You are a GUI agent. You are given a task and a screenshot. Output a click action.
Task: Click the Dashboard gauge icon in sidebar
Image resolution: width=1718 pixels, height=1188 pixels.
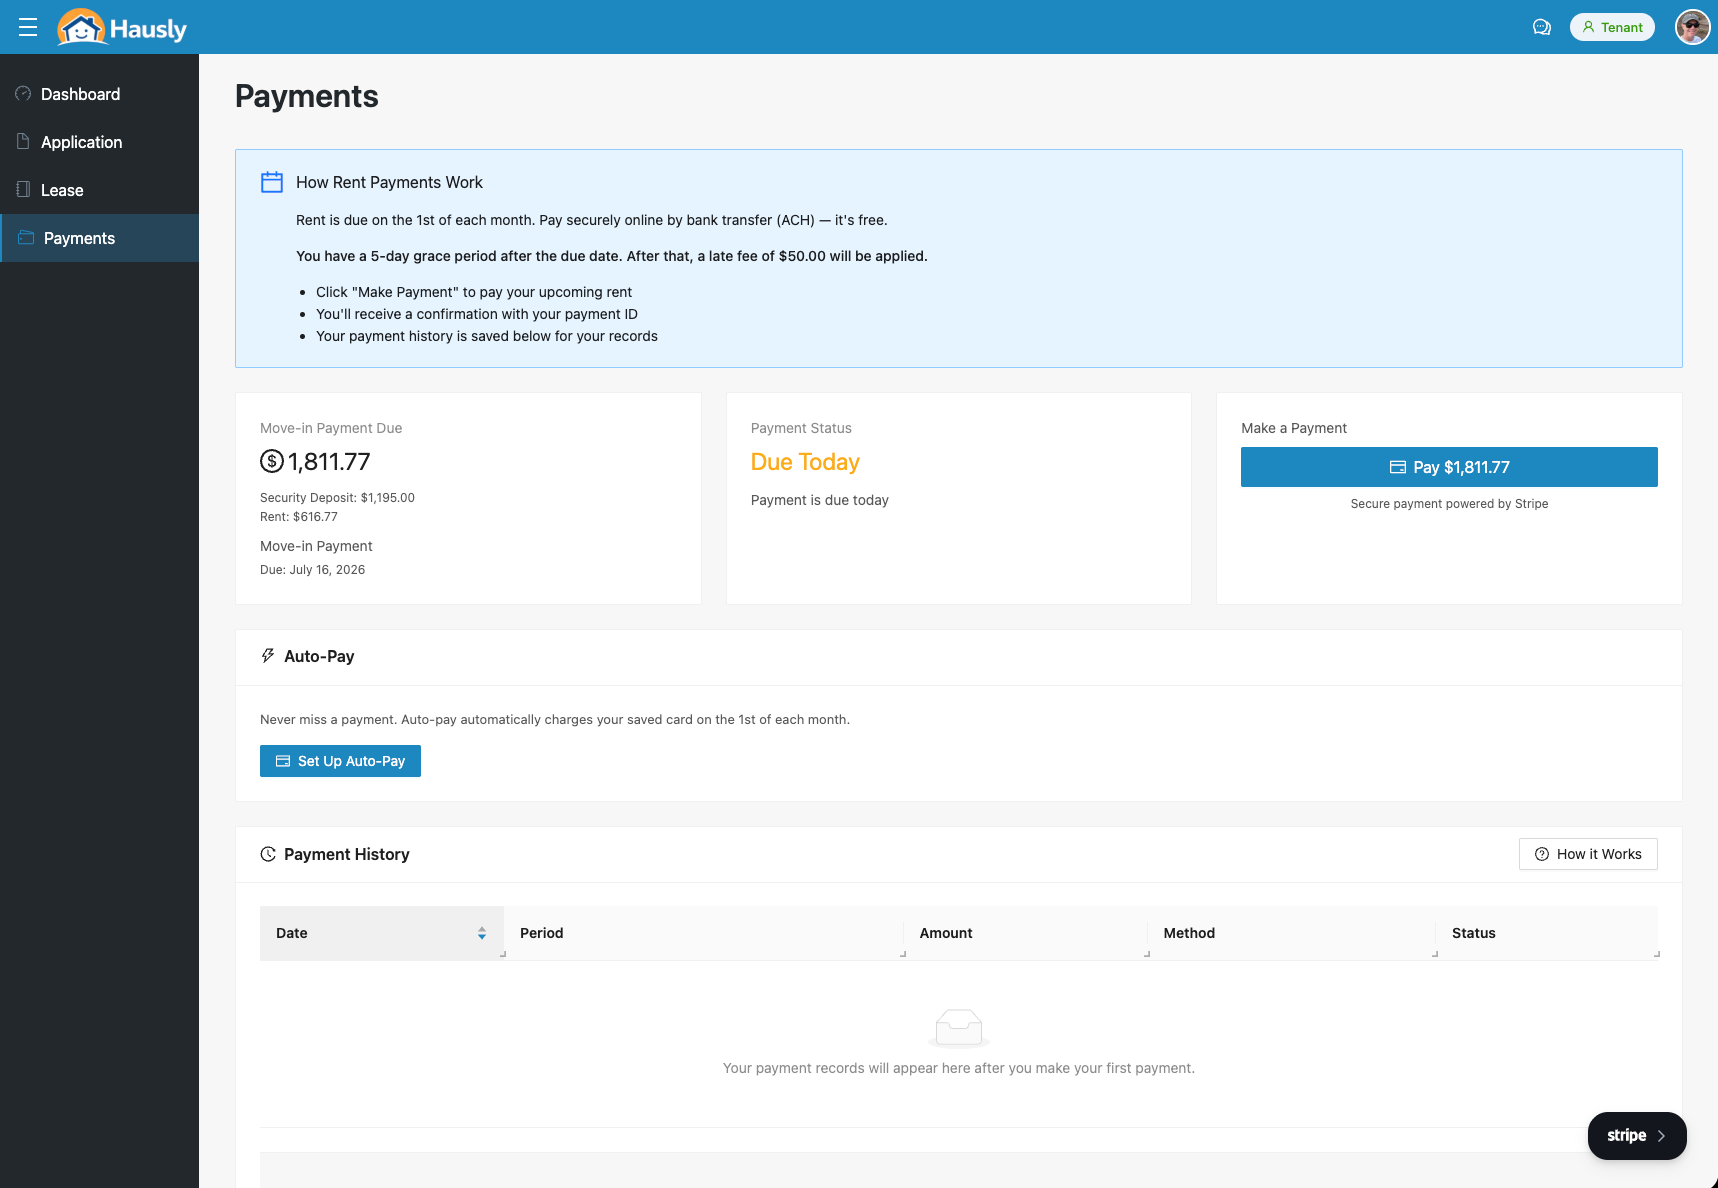(x=23, y=93)
